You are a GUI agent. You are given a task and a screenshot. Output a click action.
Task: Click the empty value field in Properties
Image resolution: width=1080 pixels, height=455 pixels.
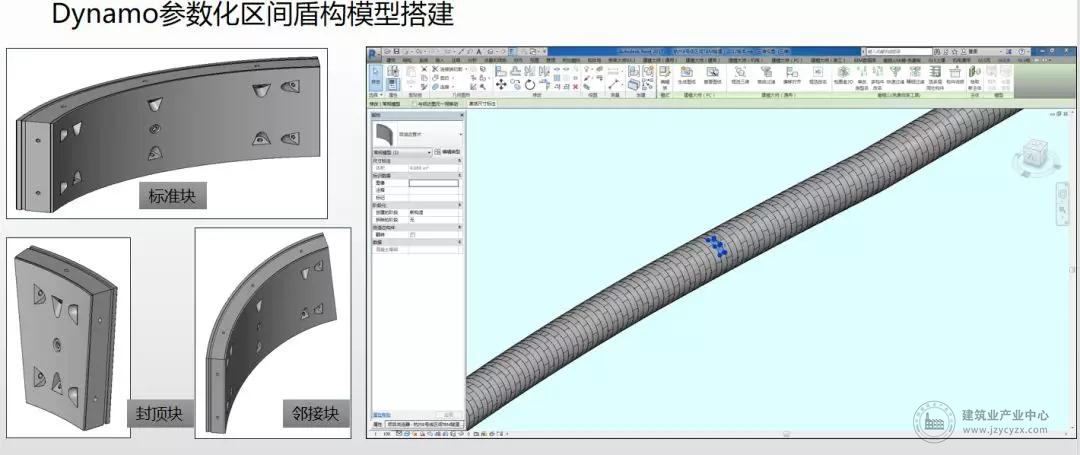click(434, 183)
